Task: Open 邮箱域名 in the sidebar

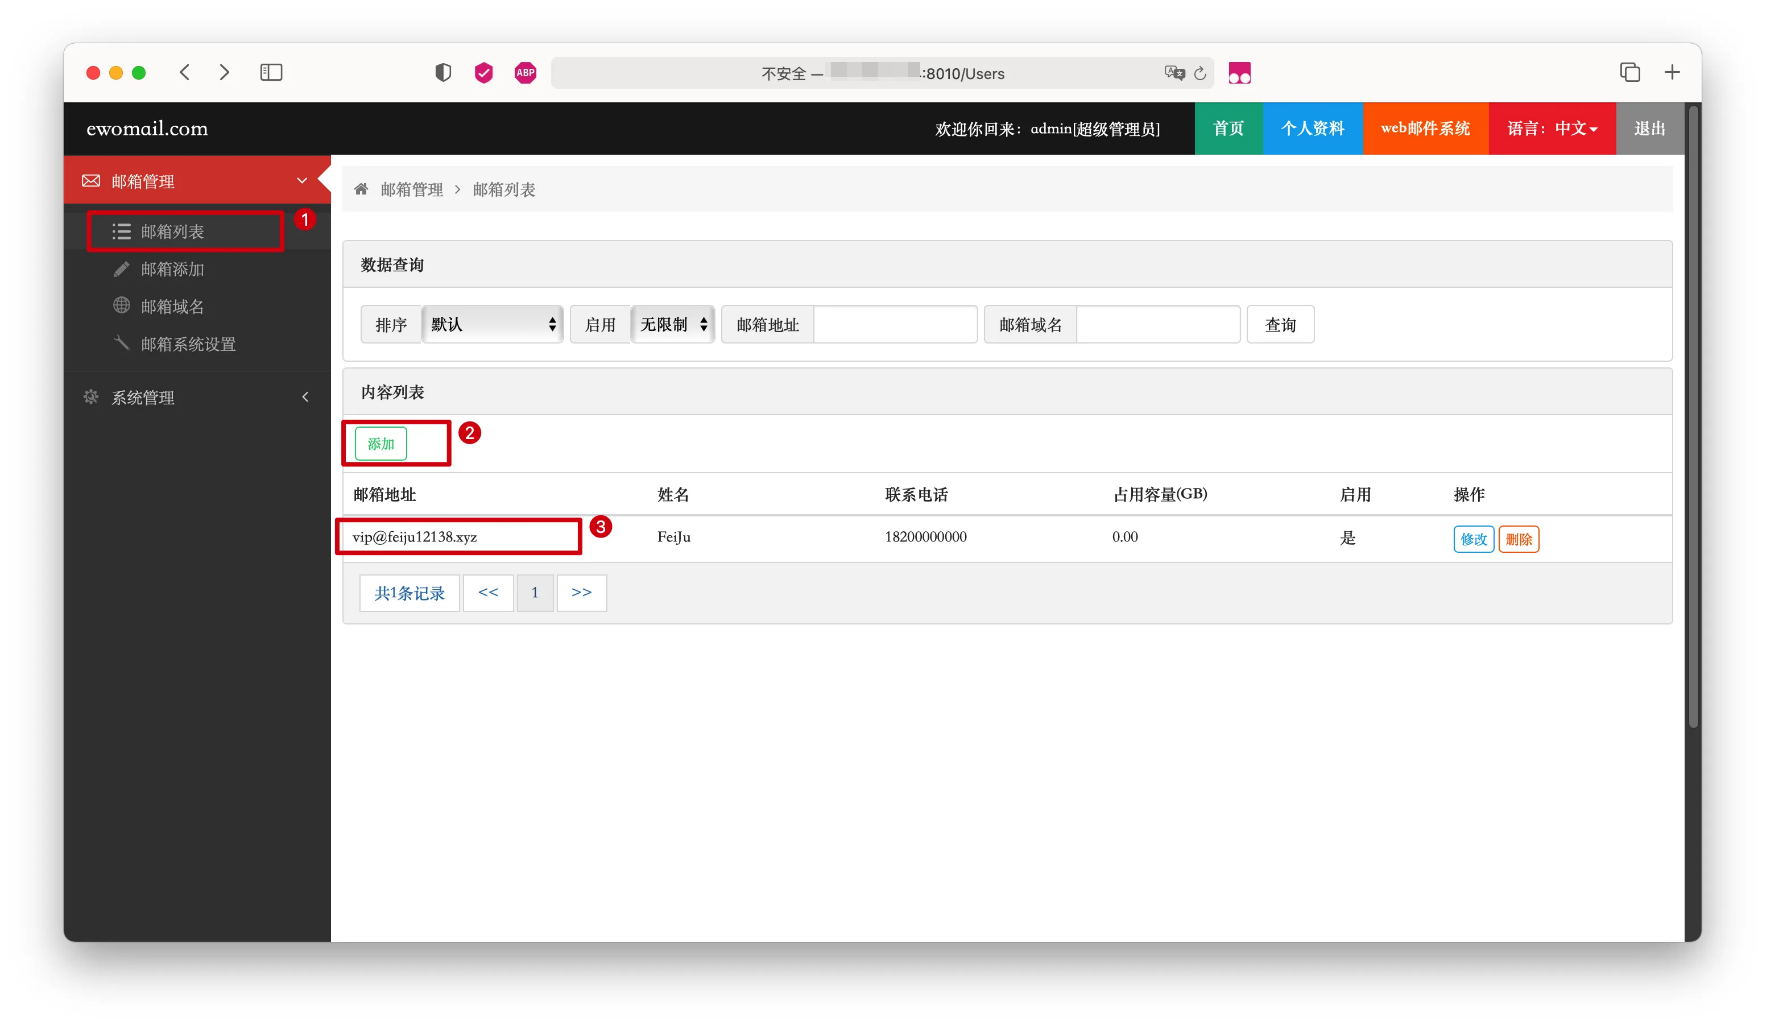Action: (172, 306)
